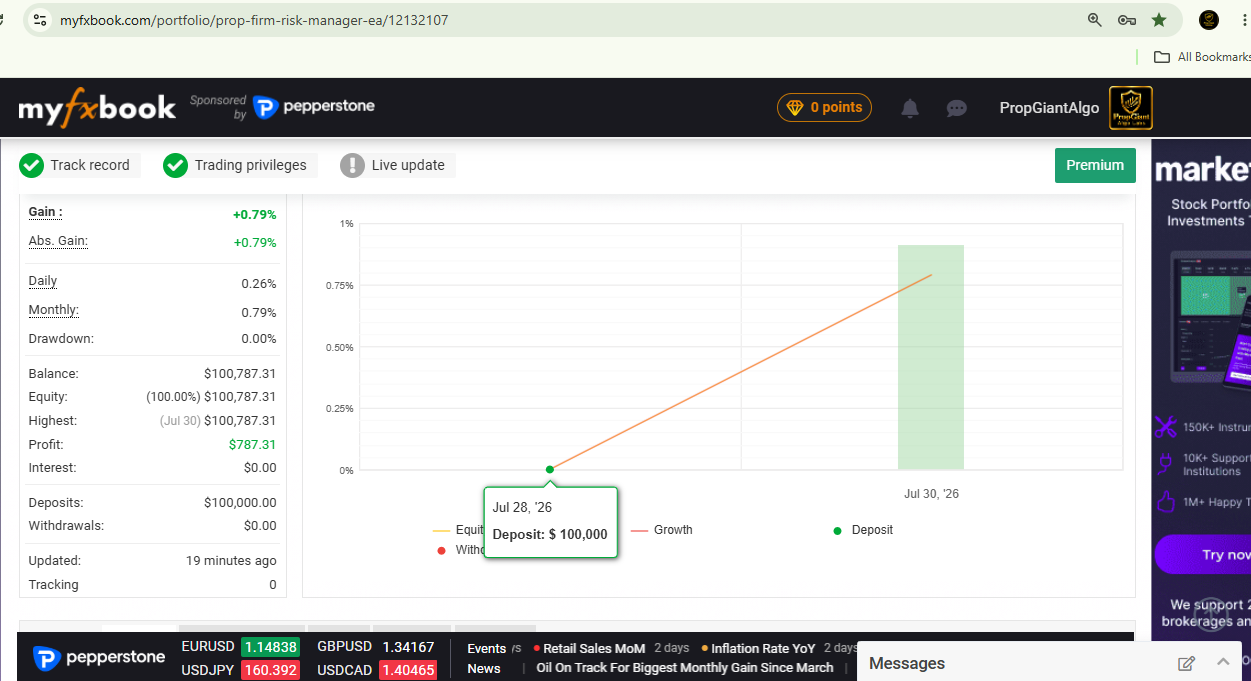Click the Deposits value $100,000.00
Viewport: 1251px width, 681px height.
240,503
